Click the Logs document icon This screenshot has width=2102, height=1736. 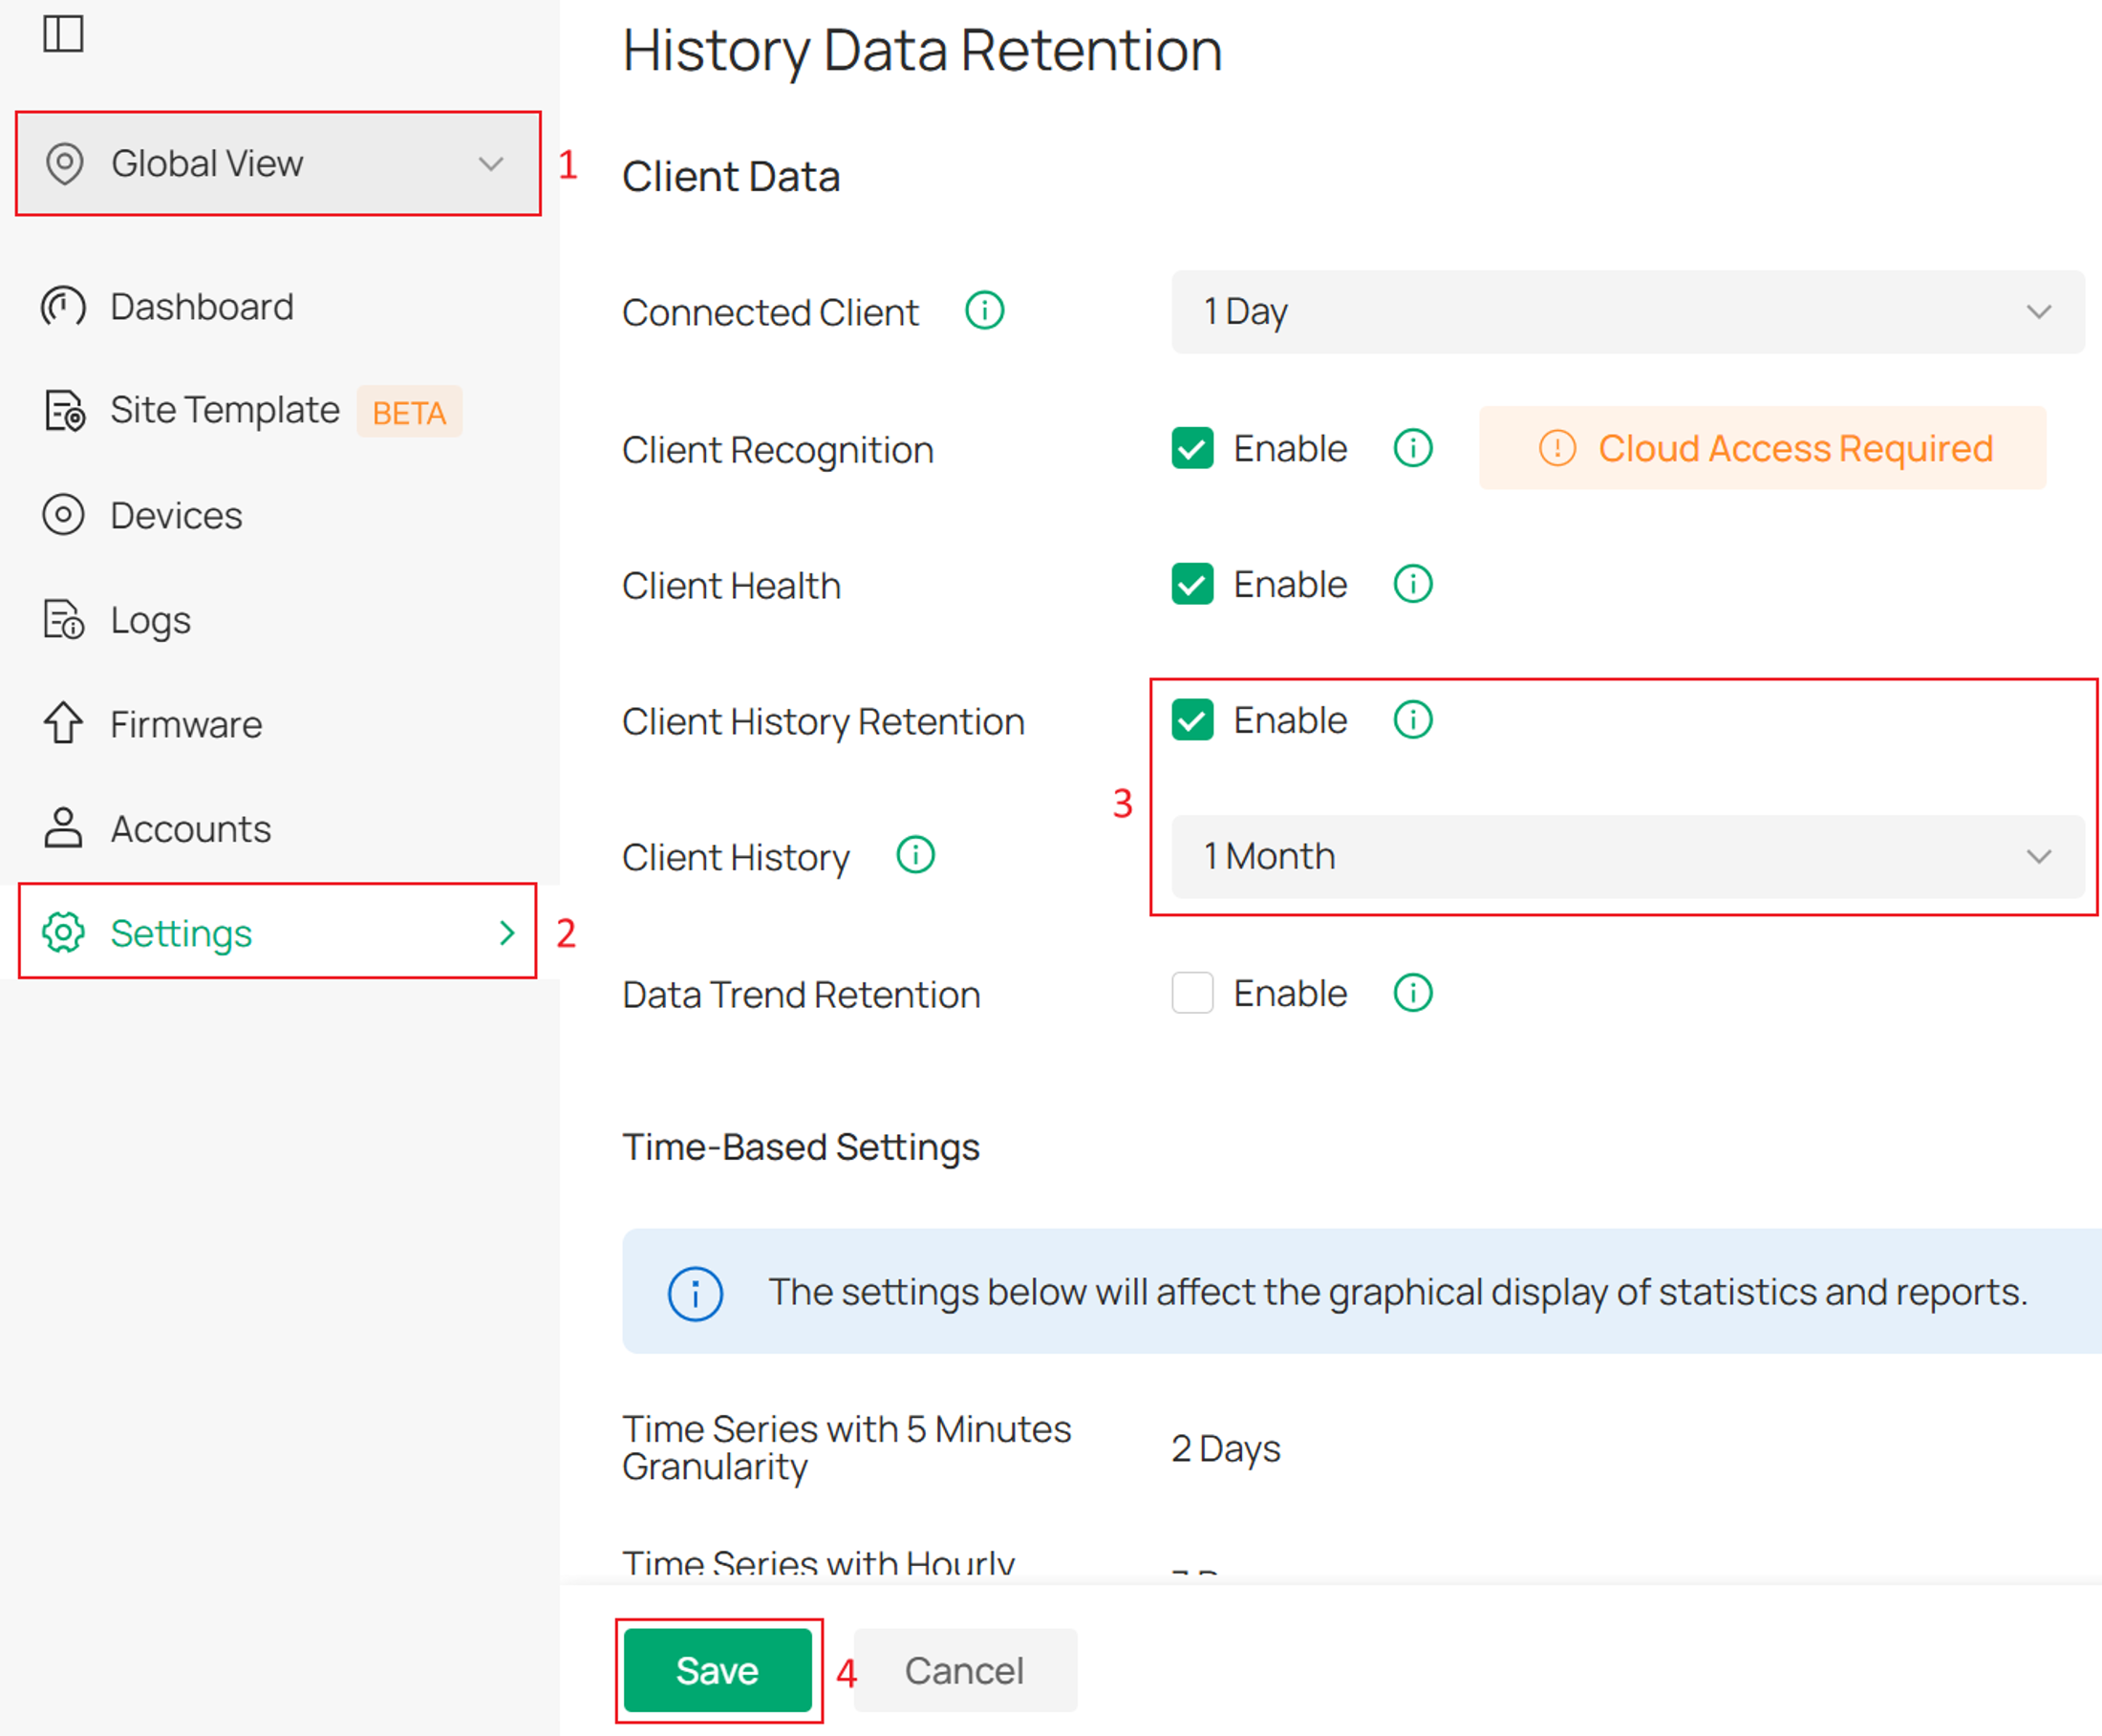64,620
